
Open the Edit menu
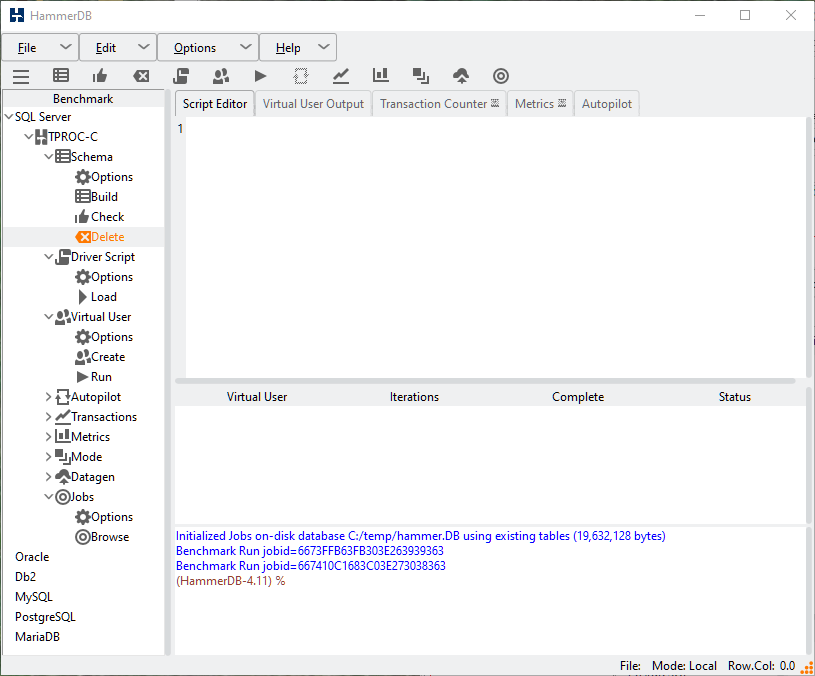pos(118,47)
